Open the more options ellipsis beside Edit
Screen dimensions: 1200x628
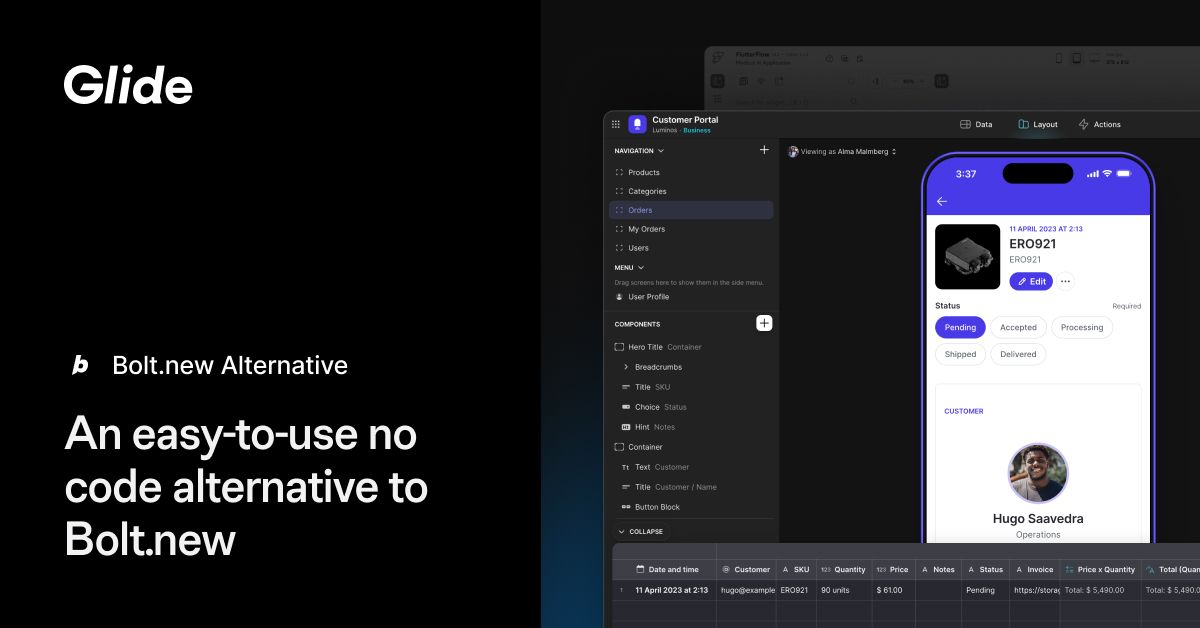click(x=1065, y=281)
